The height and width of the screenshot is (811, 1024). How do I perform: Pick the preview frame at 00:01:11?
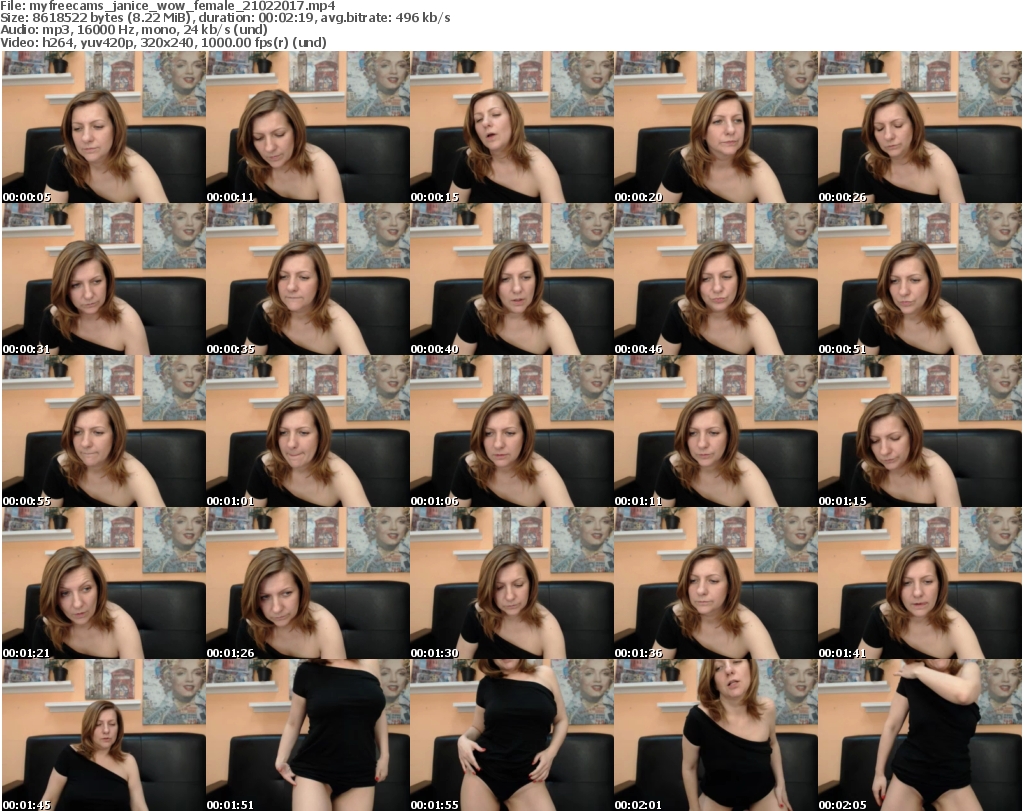pyautogui.click(x=716, y=432)
